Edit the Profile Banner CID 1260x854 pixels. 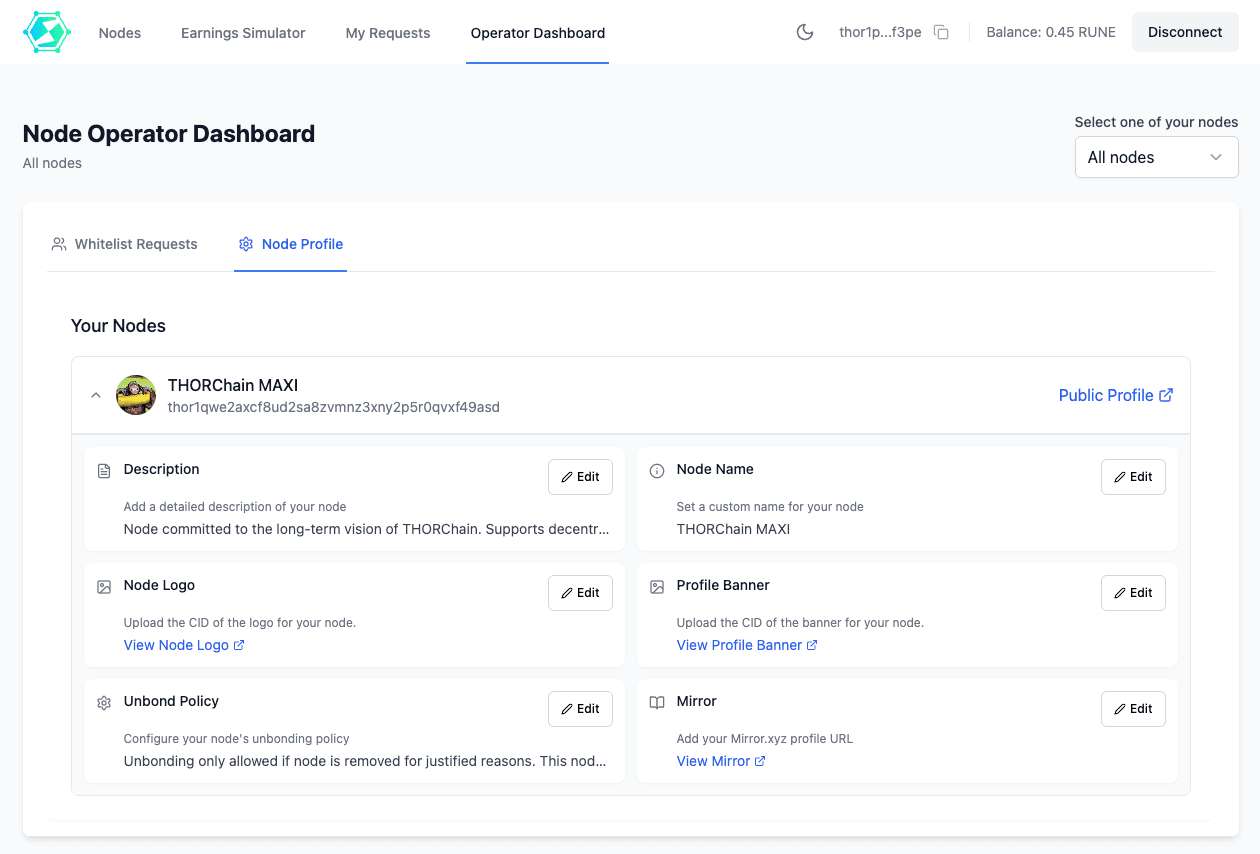tap(1133, 593)
